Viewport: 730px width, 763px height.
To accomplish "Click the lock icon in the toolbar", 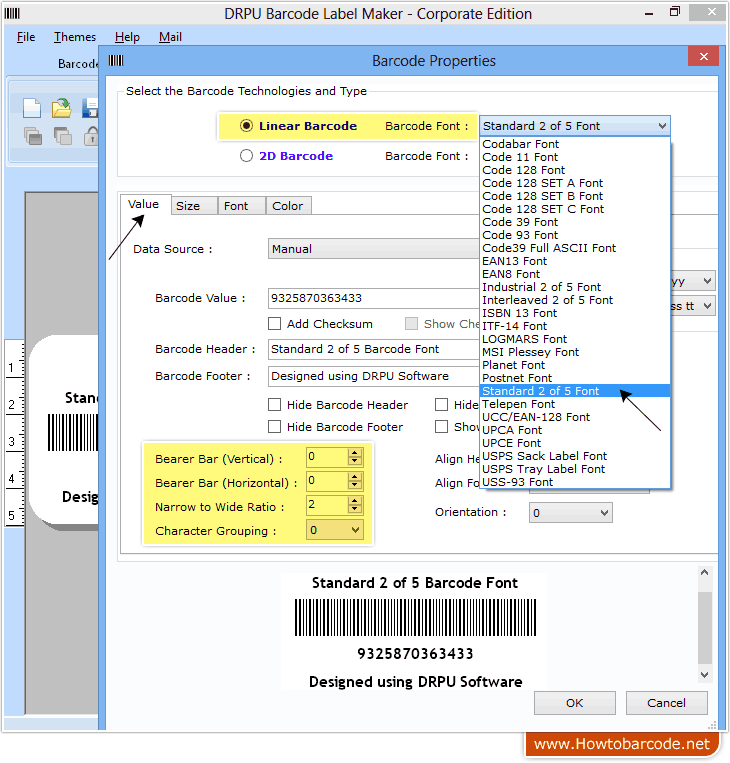I will 92,136.
